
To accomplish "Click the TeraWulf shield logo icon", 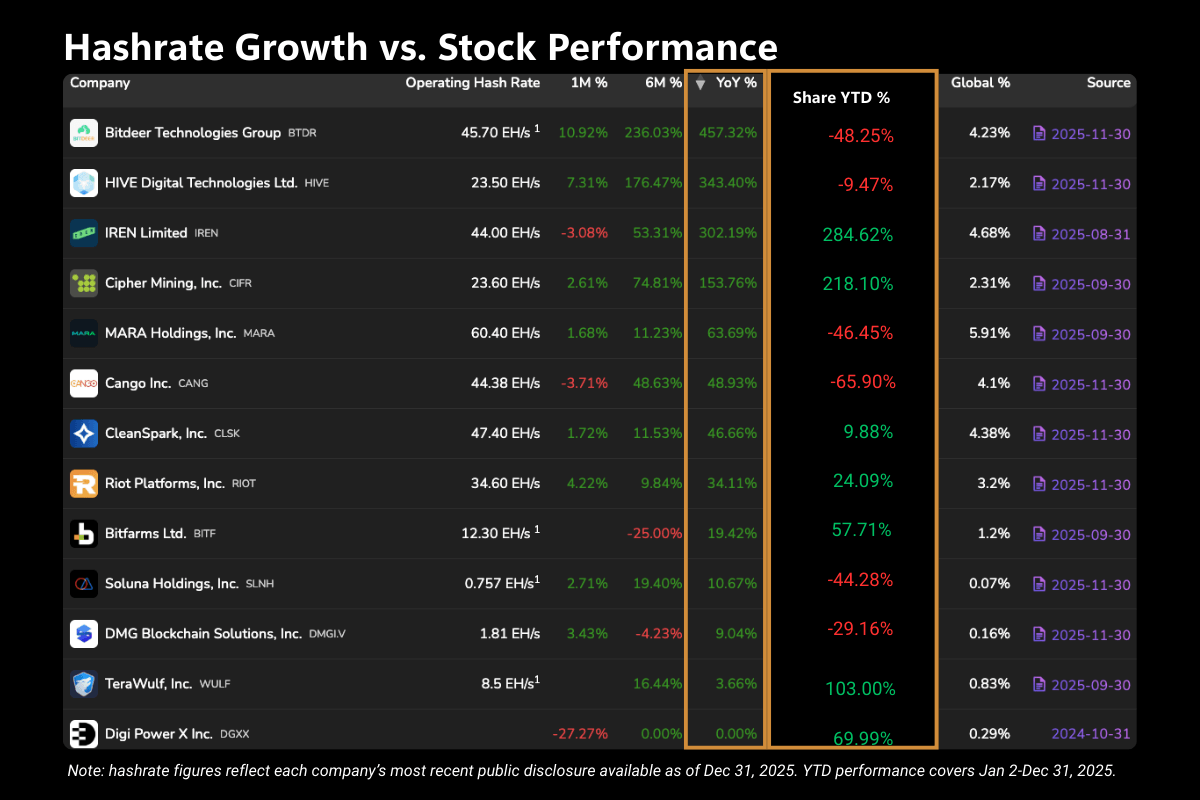I will [x=84, y=684].
